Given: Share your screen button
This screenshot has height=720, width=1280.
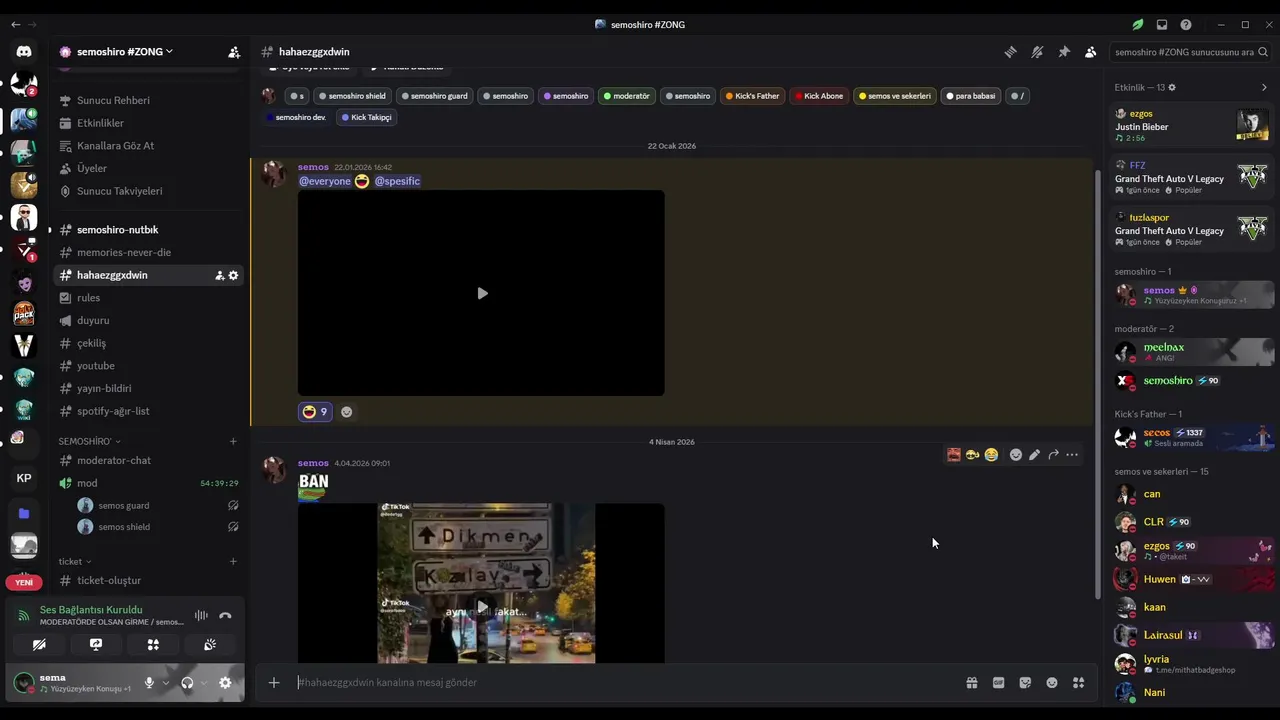Looking at the screenshot, I should pos(96,645).
